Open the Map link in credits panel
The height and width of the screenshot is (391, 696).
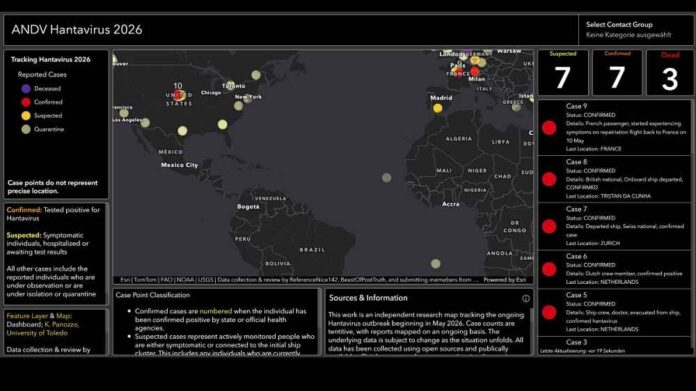[63, 316]
